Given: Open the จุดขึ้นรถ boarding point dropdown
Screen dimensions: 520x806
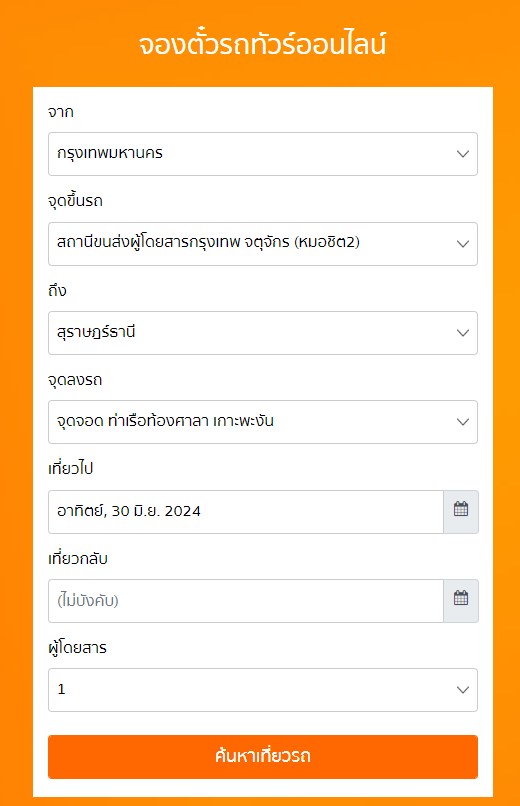Looking at the screenshot, I should tap(263, 244).
